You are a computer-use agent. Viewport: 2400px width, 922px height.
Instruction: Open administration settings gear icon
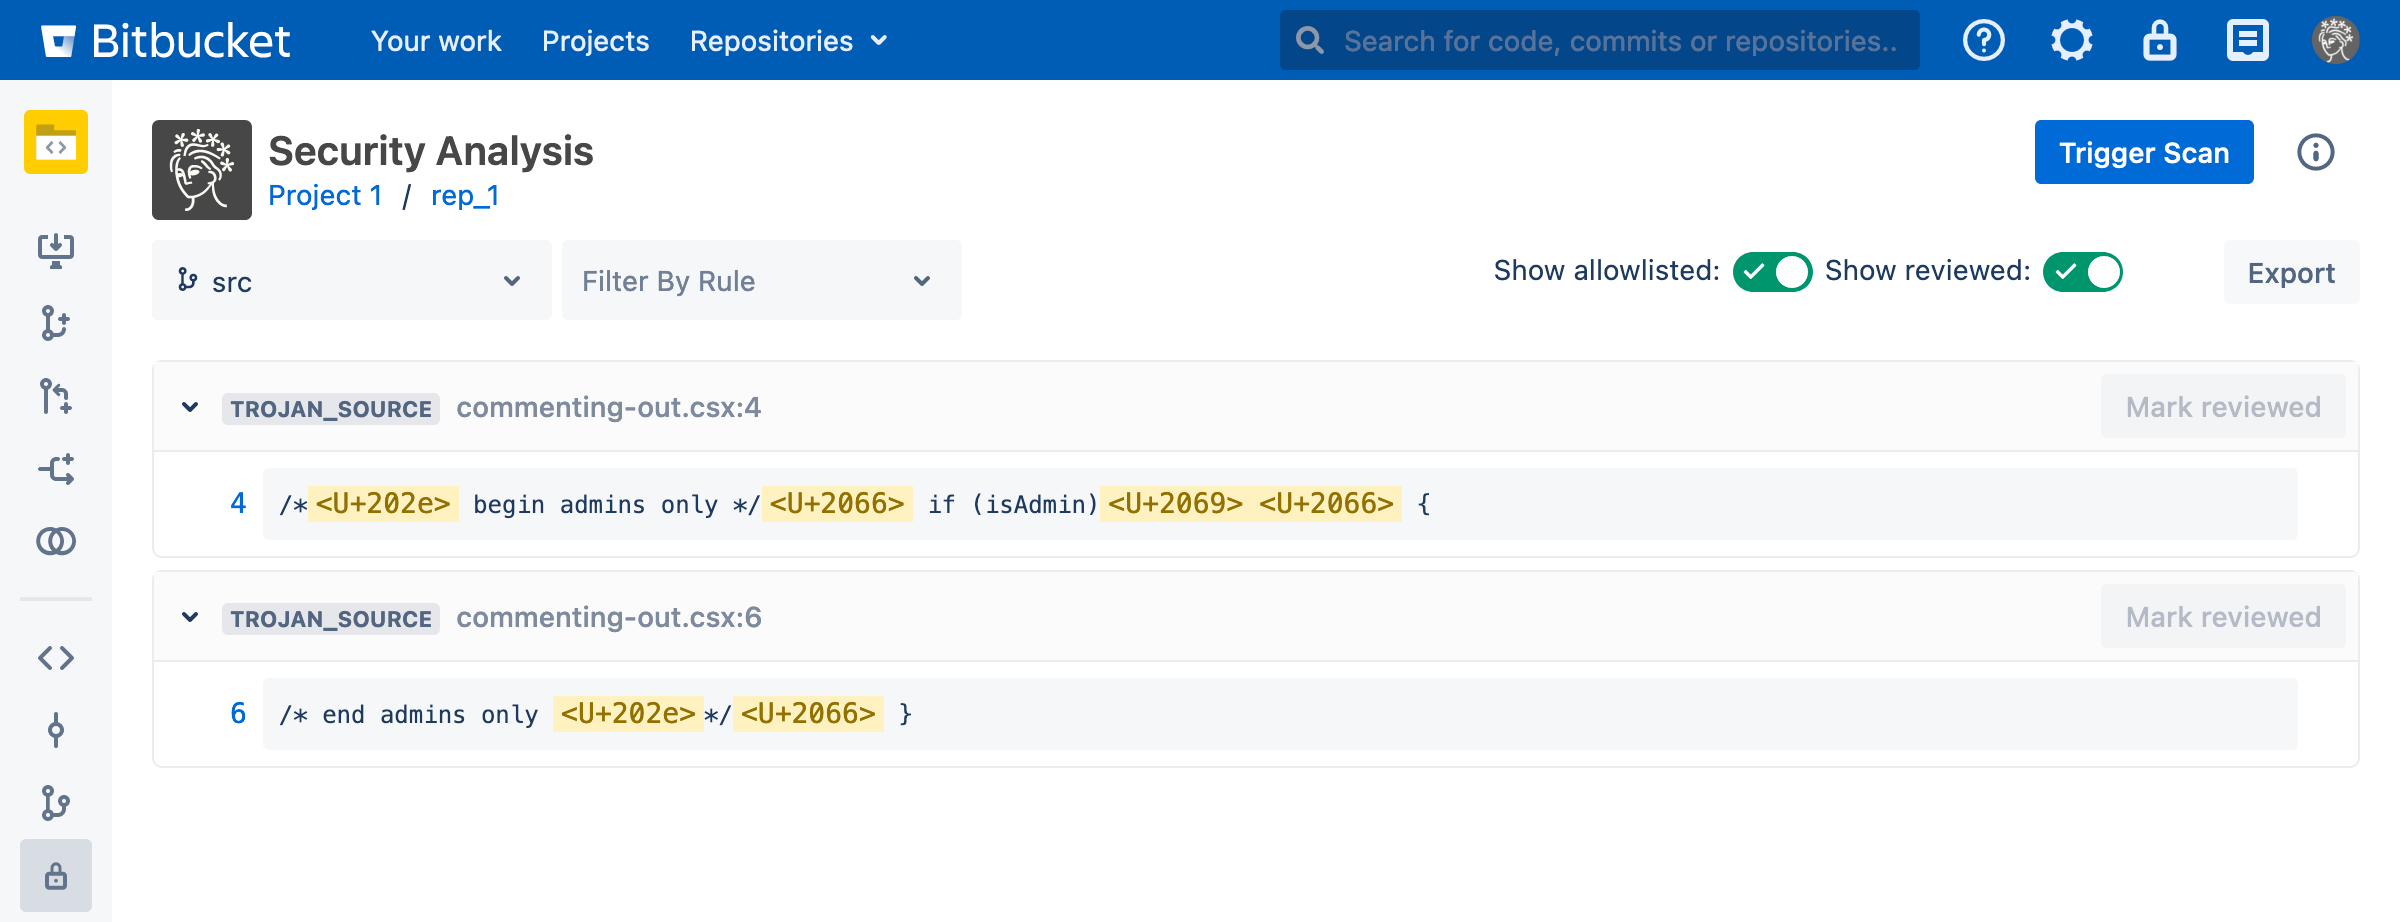pos(2071,41)
